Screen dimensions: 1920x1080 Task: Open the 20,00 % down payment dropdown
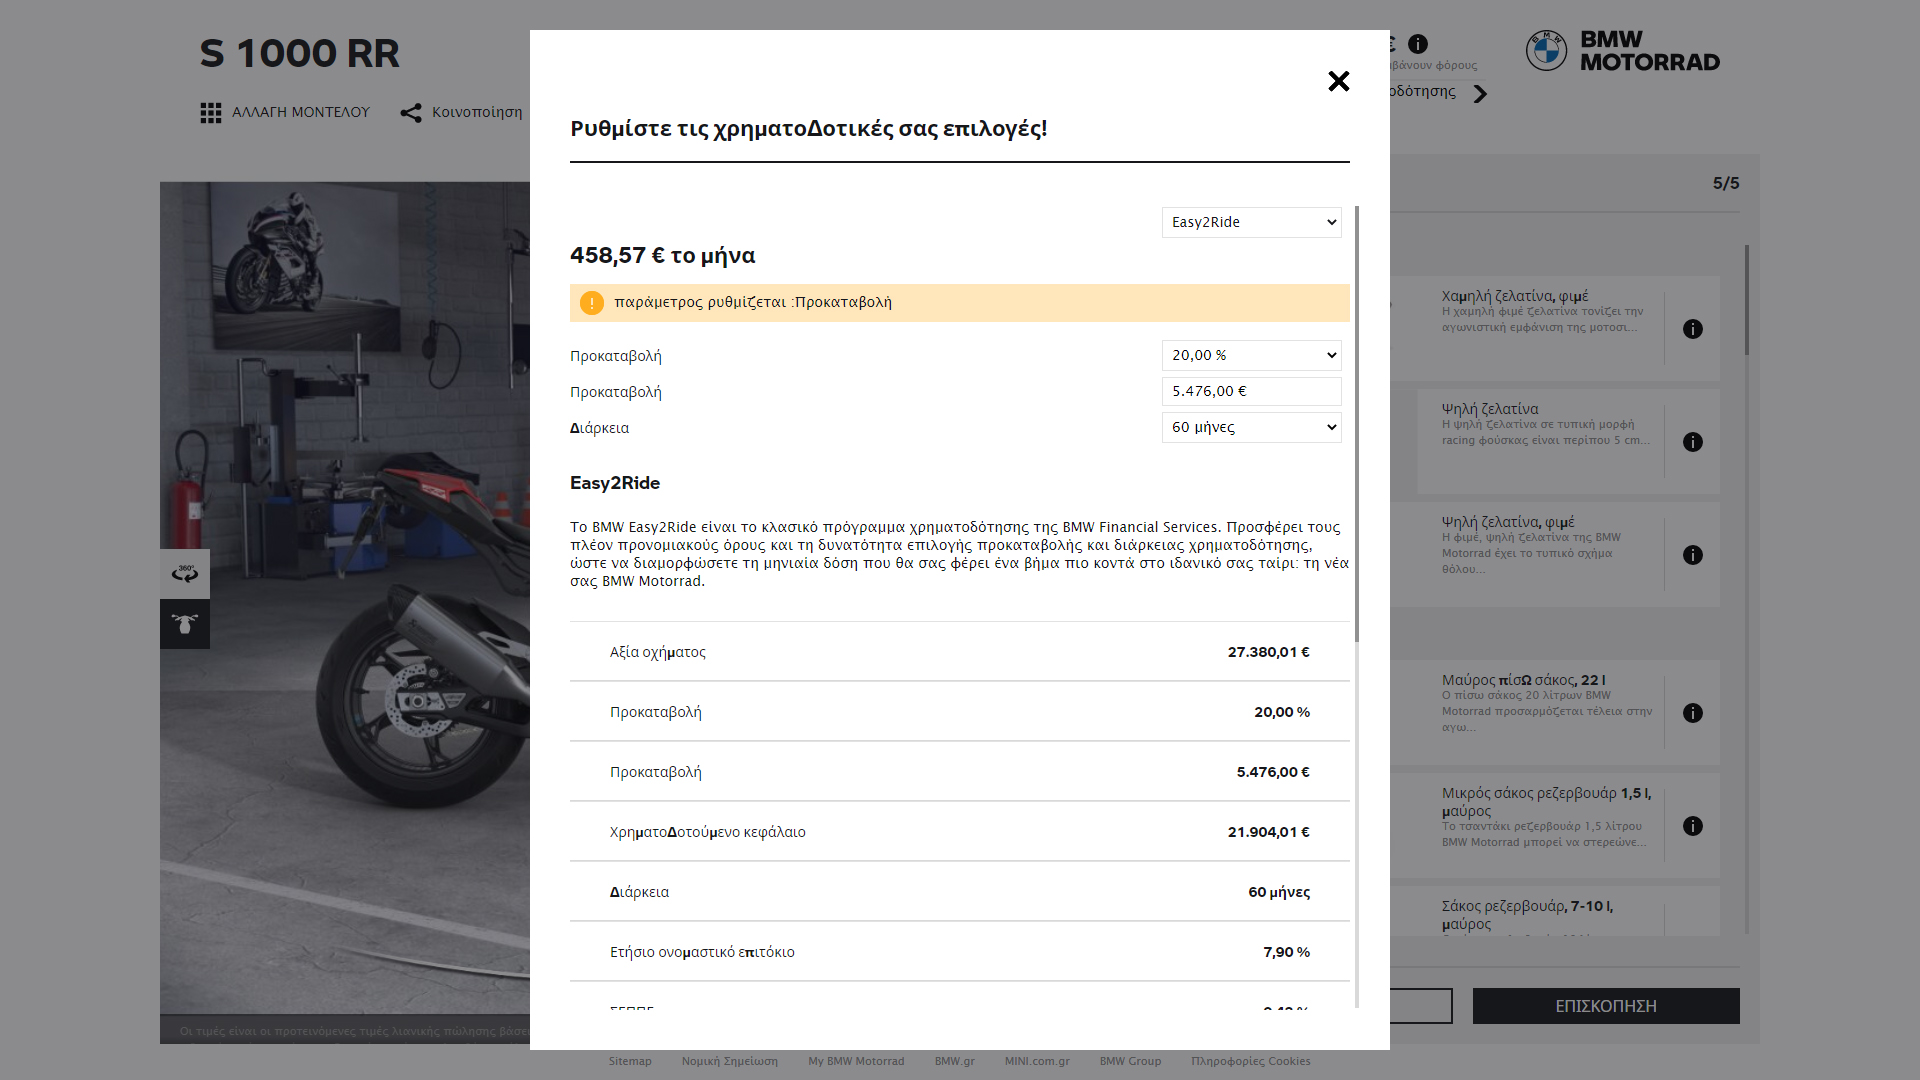pos(1251,355)
